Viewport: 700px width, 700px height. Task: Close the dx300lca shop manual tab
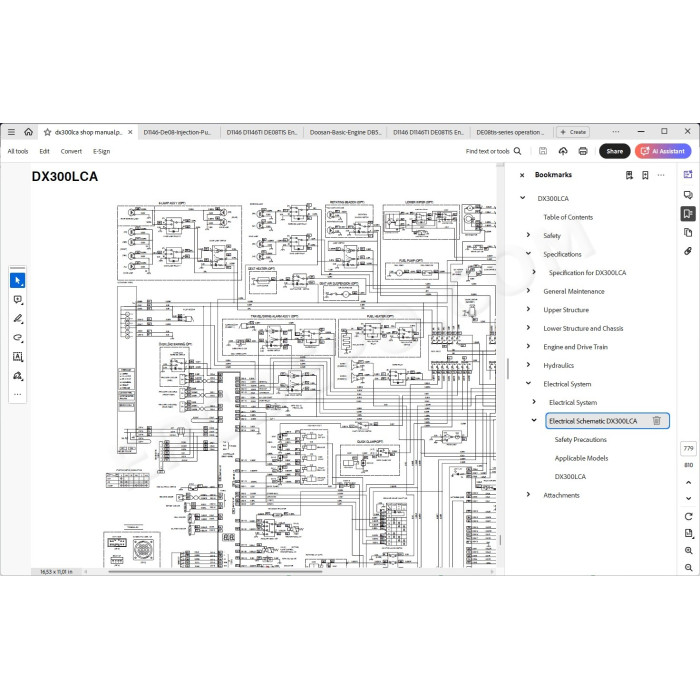click(x=130, y=132)
